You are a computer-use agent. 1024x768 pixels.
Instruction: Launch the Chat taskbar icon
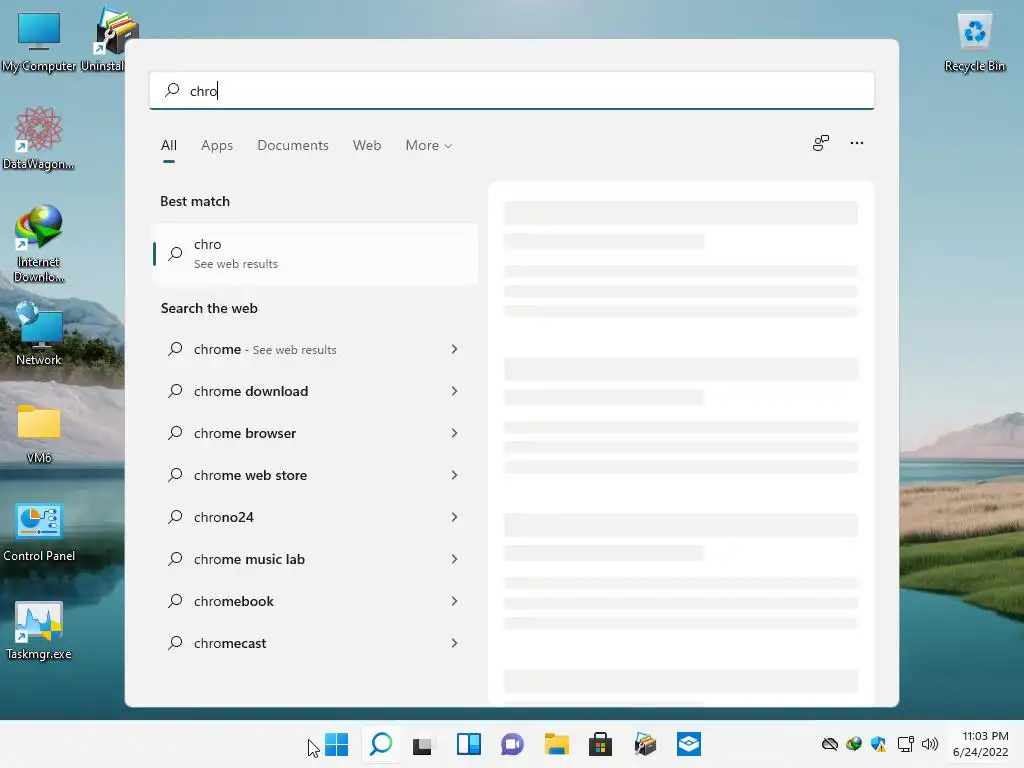tap(512, 744)
